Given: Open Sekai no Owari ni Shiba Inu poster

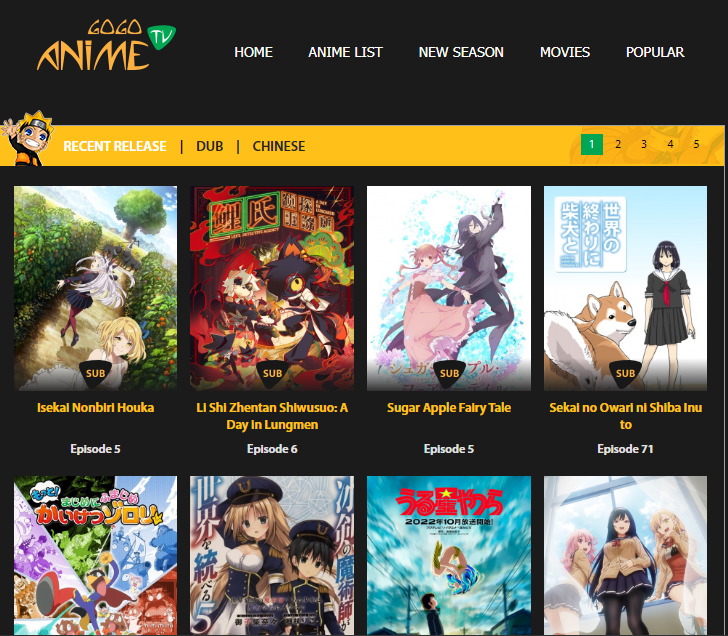Looking at the screenshot, I should pyautogui.click(x=625, y=288).
